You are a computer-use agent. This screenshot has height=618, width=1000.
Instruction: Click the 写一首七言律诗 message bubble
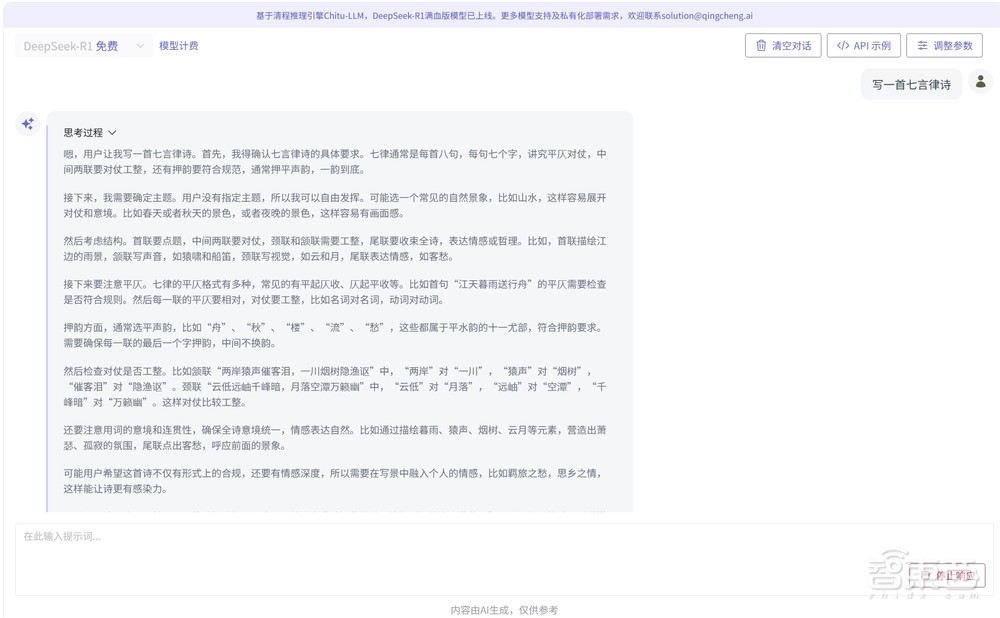click(x=911, y=83)
